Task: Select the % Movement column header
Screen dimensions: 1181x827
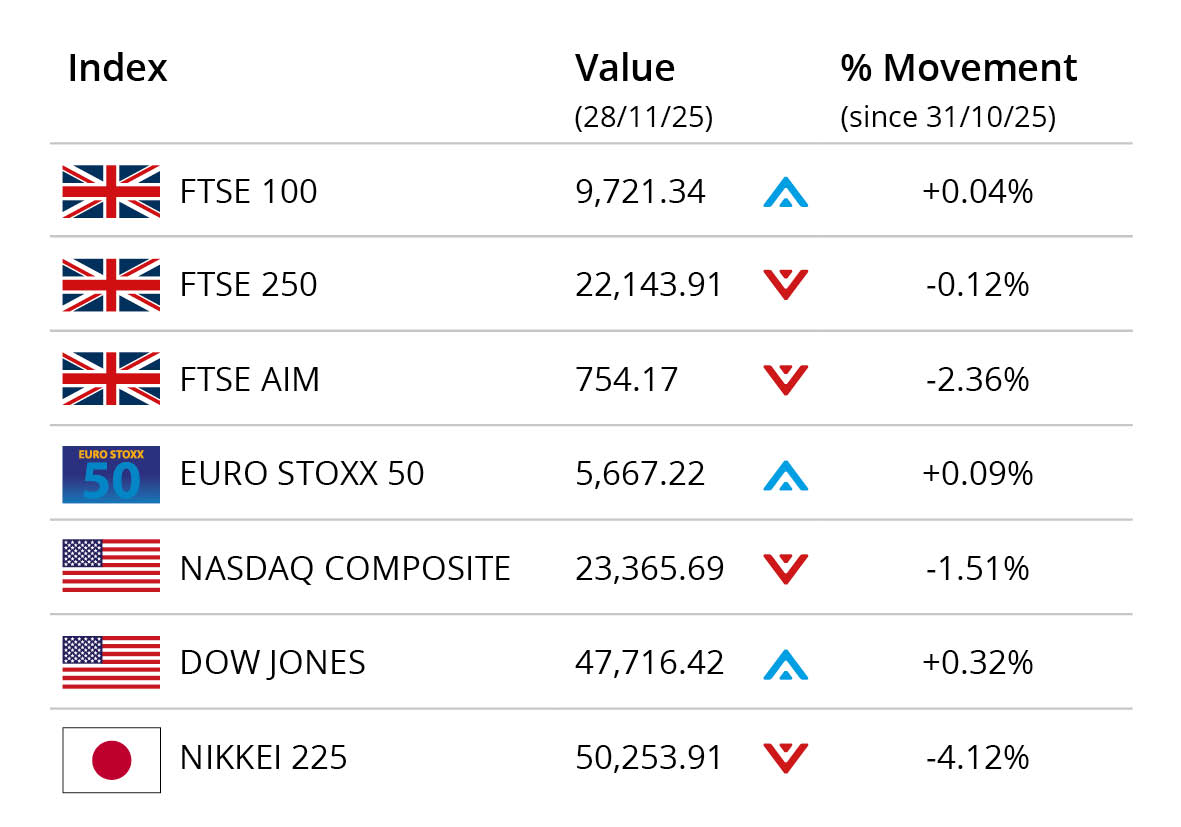Action: pyautogui.click(x=958, y=68)
